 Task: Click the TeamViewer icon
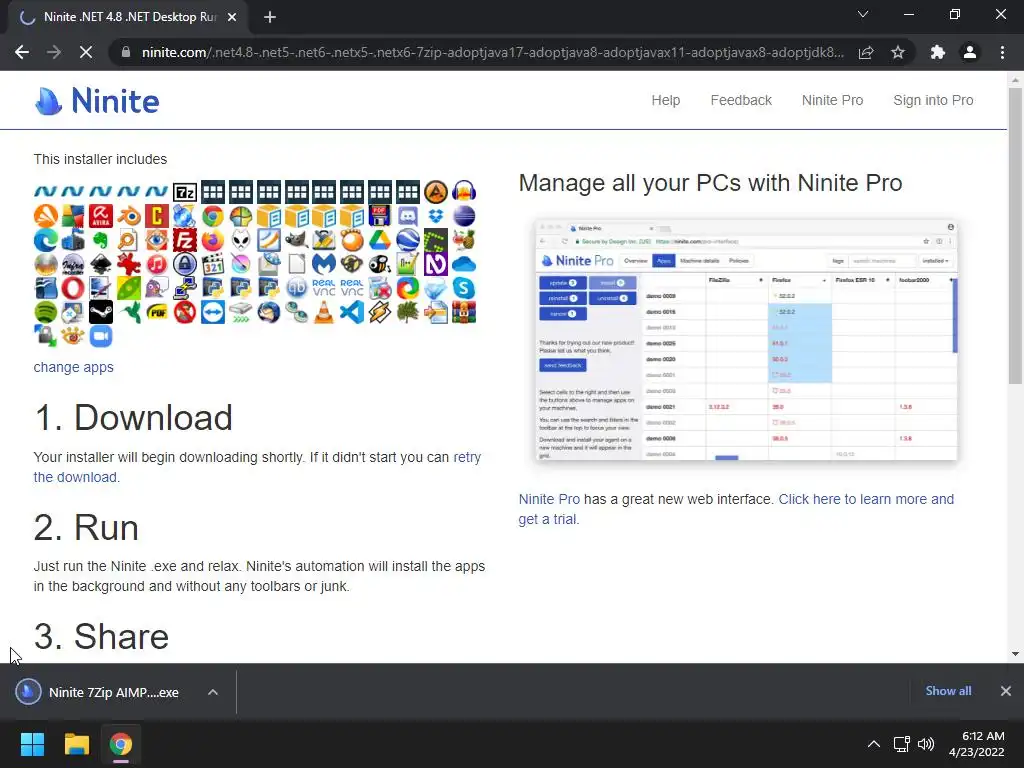(x=213, y=312)
